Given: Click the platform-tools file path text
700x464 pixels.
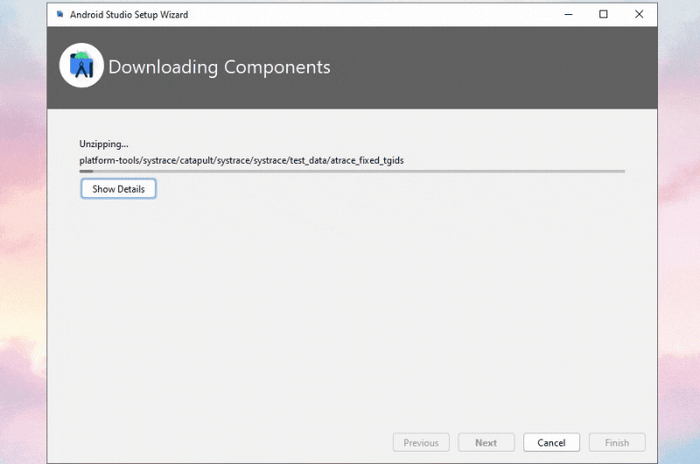Looking at the screenshot, I should (x=242, y=160).
